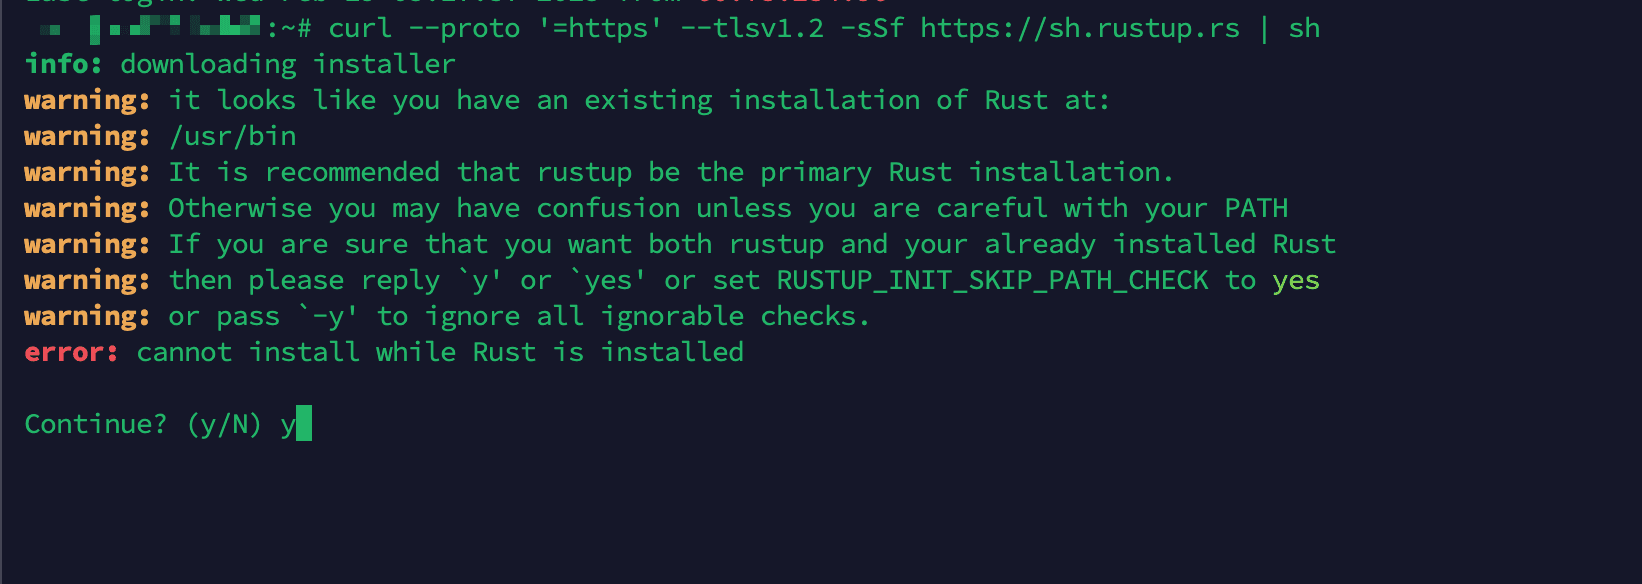
Task: Click the word PATH in warning line
Action: point(1256,208)
